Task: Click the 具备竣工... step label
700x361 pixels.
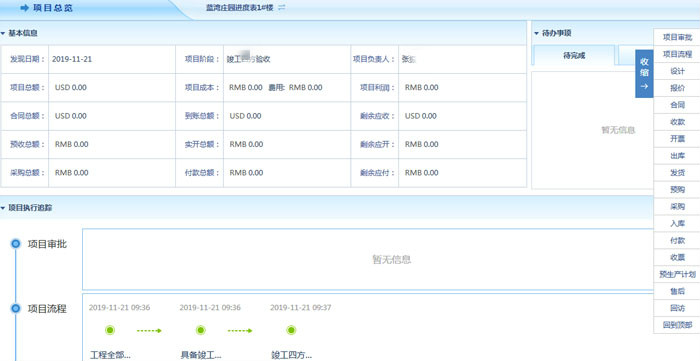Action: (x=201, y=356)
